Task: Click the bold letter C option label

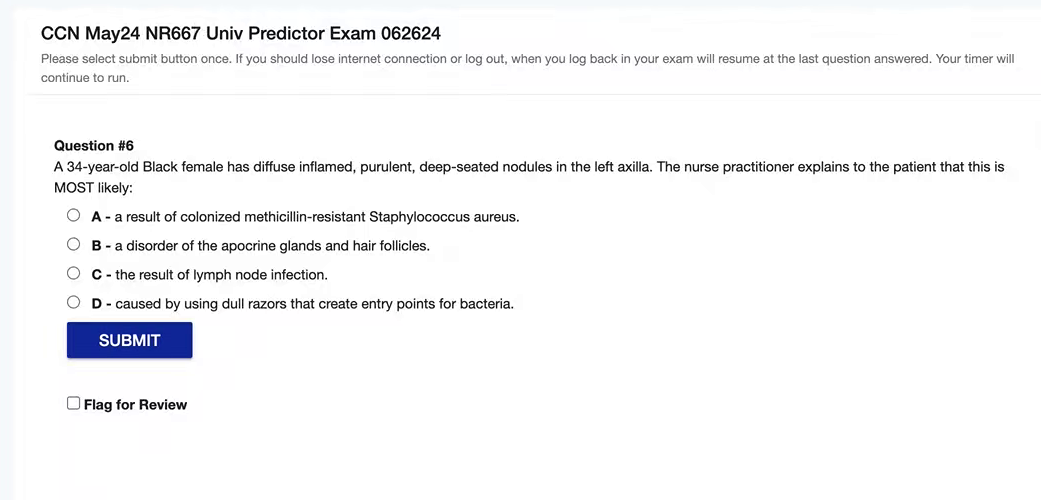Action: pos(98,275)
